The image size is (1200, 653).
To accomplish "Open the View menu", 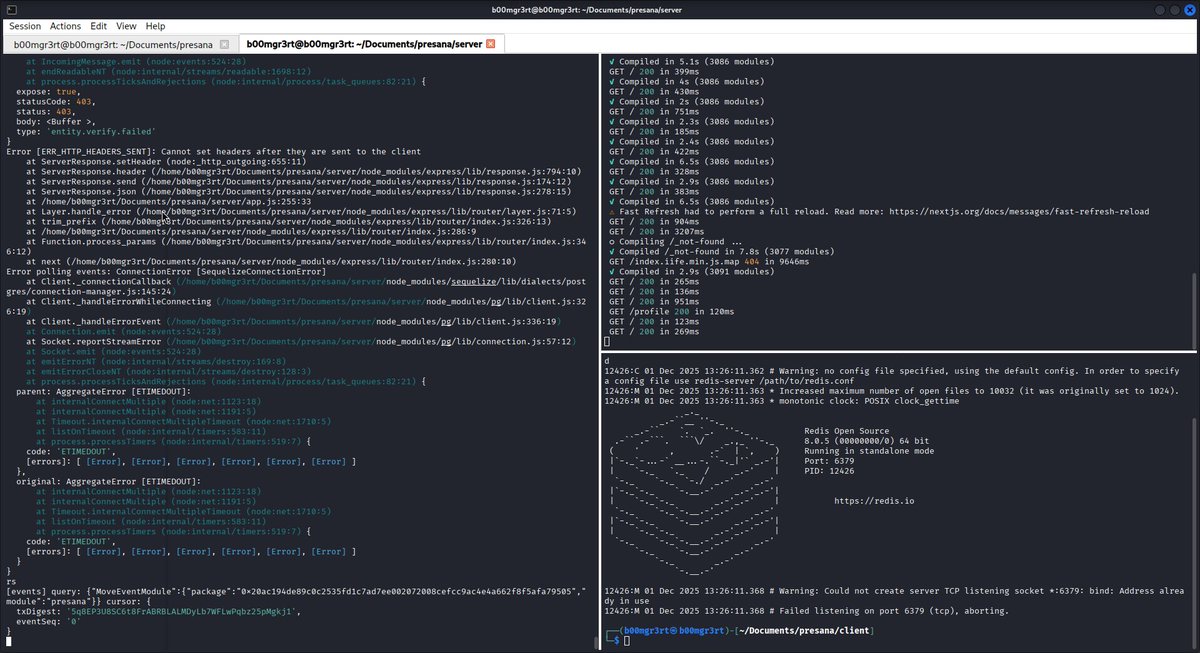I will point(126,25).
